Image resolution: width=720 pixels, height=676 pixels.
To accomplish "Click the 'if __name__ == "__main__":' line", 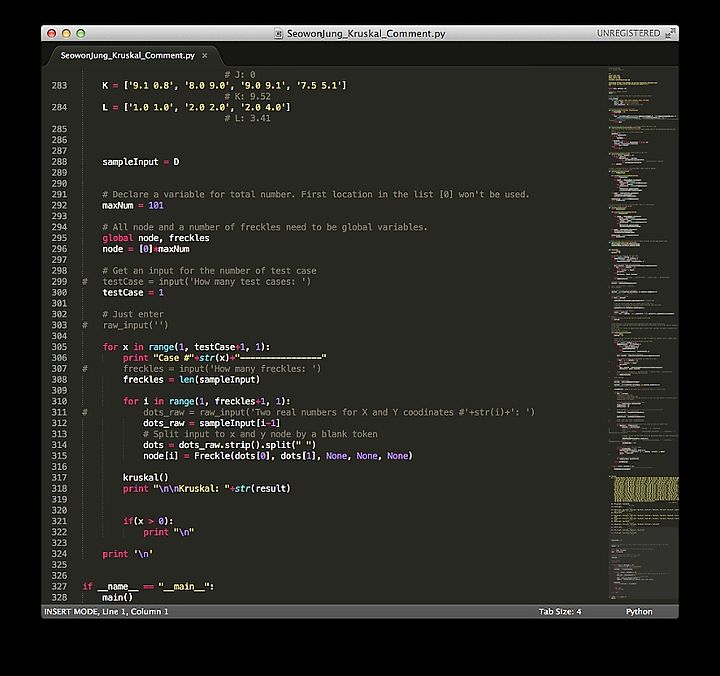I will (x=148, y=586).
